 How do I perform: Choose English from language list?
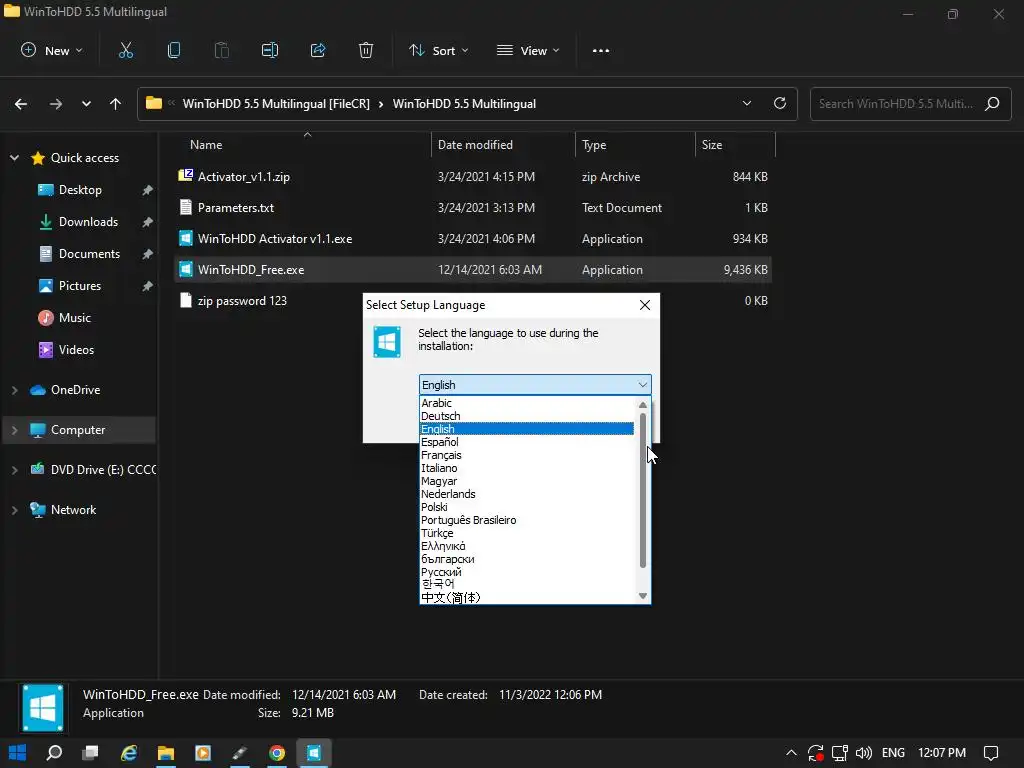[526, 429]
